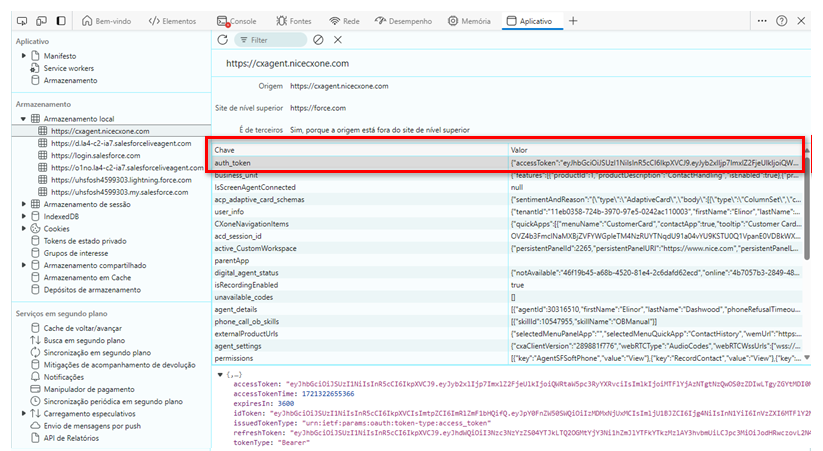Select Armazenamento em Cache
Screen dimensions: 823x451
coord(87,278)
